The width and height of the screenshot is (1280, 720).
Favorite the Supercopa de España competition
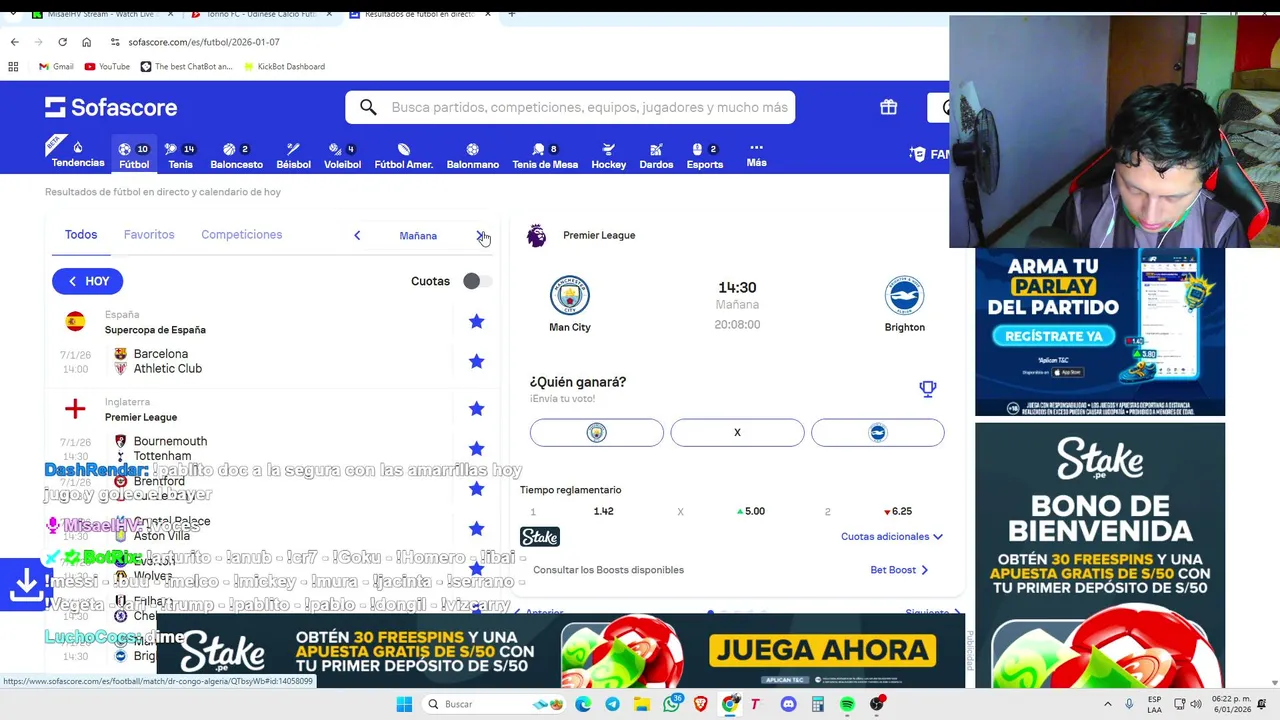(476, 321)
